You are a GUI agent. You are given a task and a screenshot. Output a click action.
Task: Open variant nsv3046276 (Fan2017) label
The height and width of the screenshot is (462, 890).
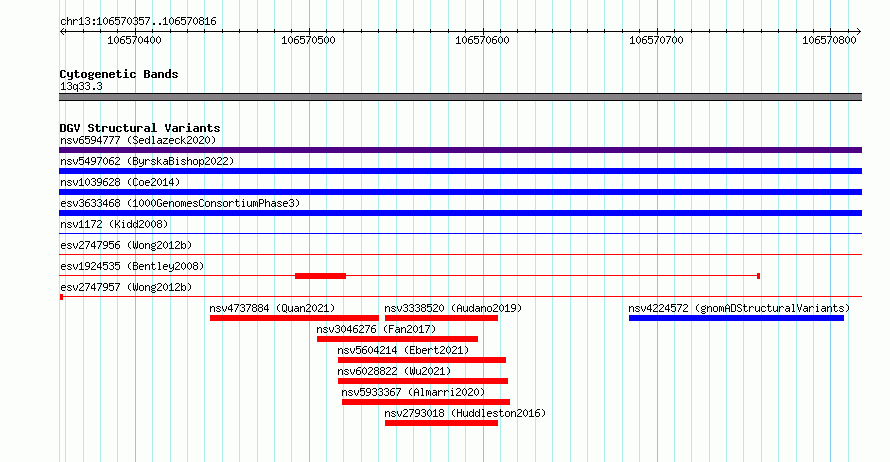point(376,329)
